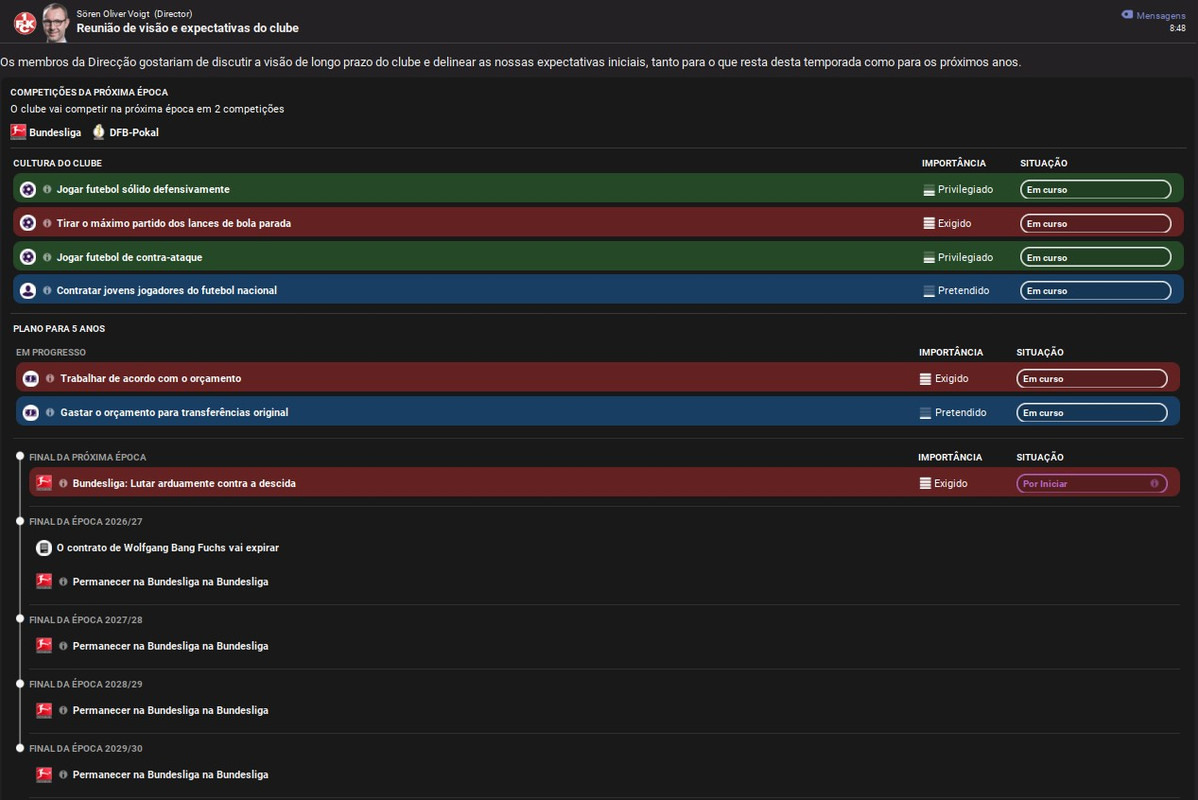The width and height of the screenshot is (1198, 800).
Task: Click money icon beside 'Trabalhar de acordo com o orçamento'
Action: tap(31, 378)
